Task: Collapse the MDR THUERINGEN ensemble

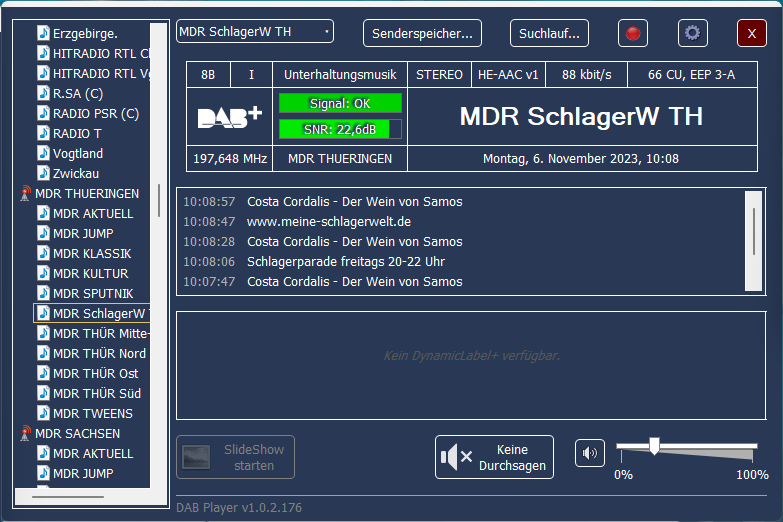Action: (x=88, y=194)
